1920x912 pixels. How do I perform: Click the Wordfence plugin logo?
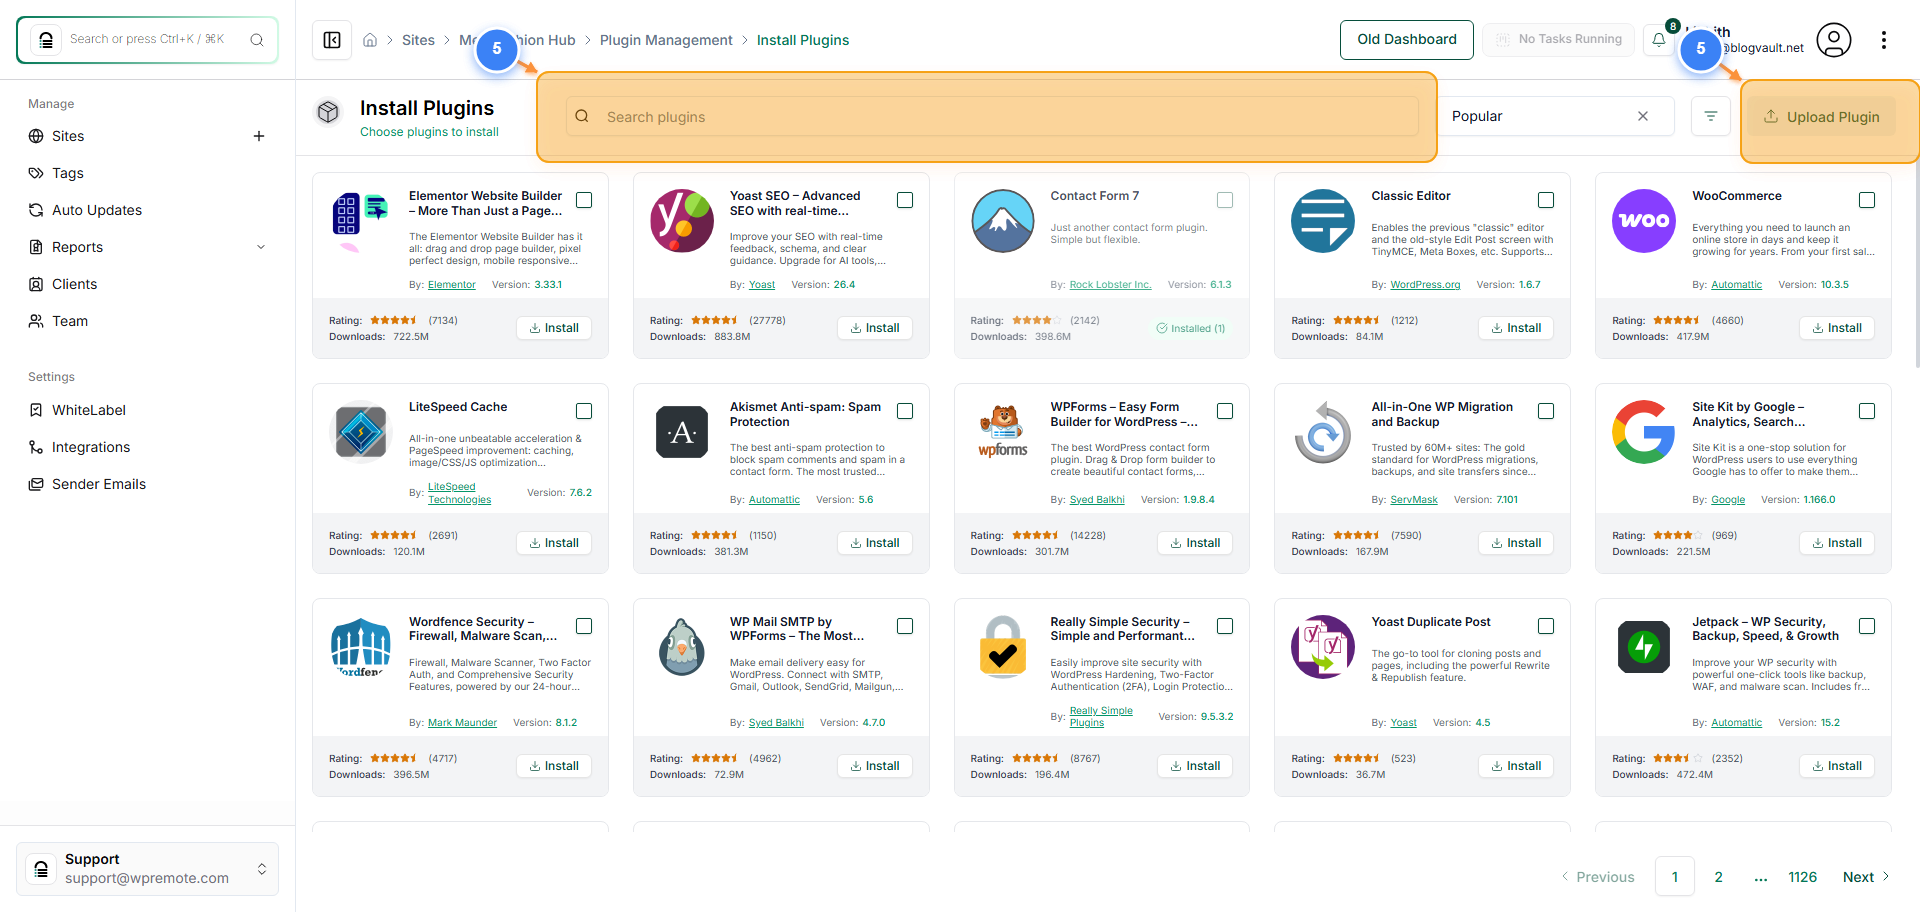click(x=361, y=647)
